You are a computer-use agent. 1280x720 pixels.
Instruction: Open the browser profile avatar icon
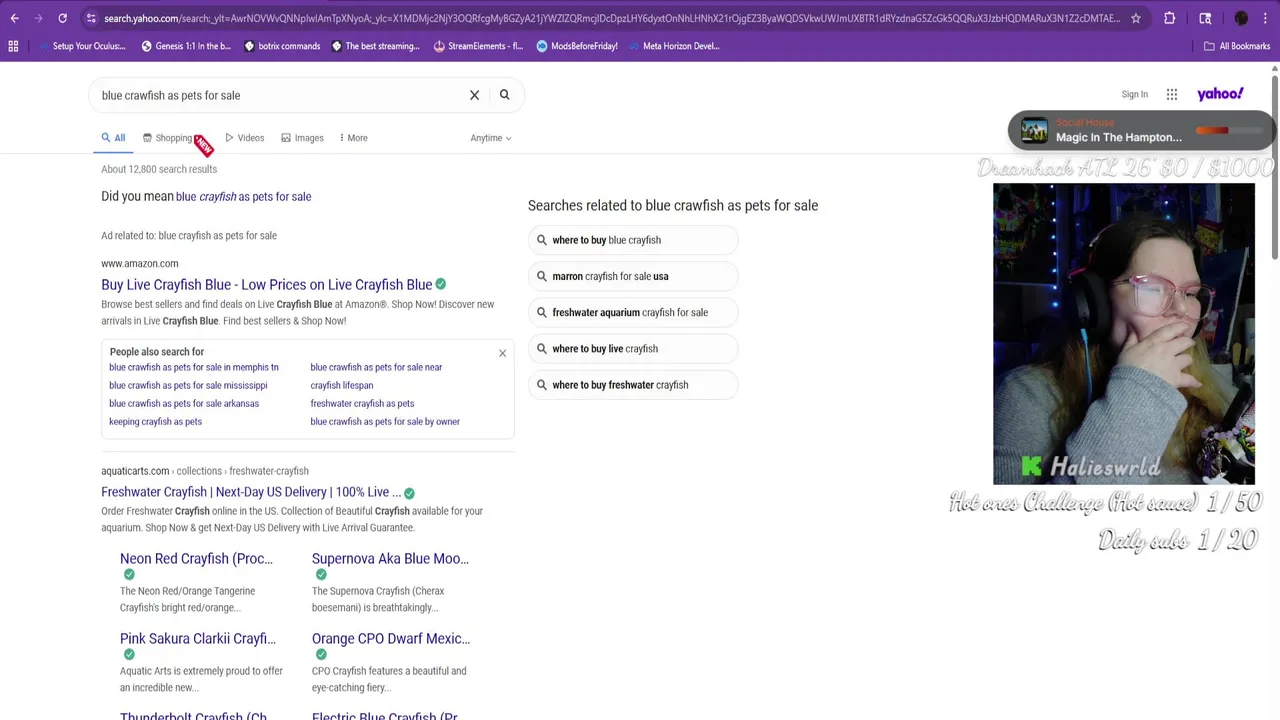(x=1241, y=18)
